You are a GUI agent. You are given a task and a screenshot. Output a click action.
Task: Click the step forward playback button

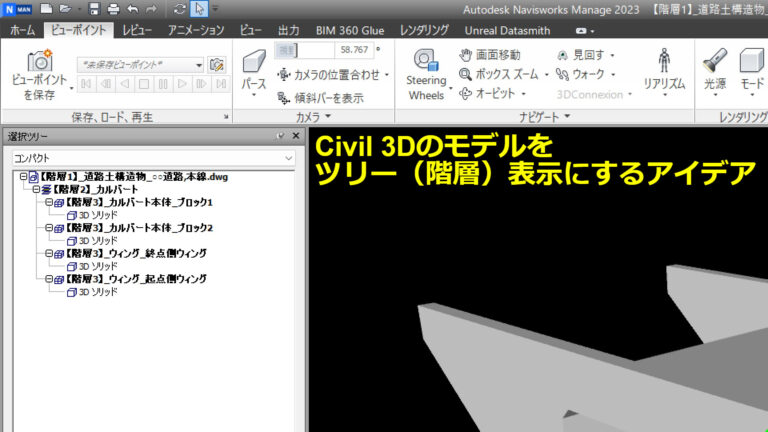click(x=201, y=84)
